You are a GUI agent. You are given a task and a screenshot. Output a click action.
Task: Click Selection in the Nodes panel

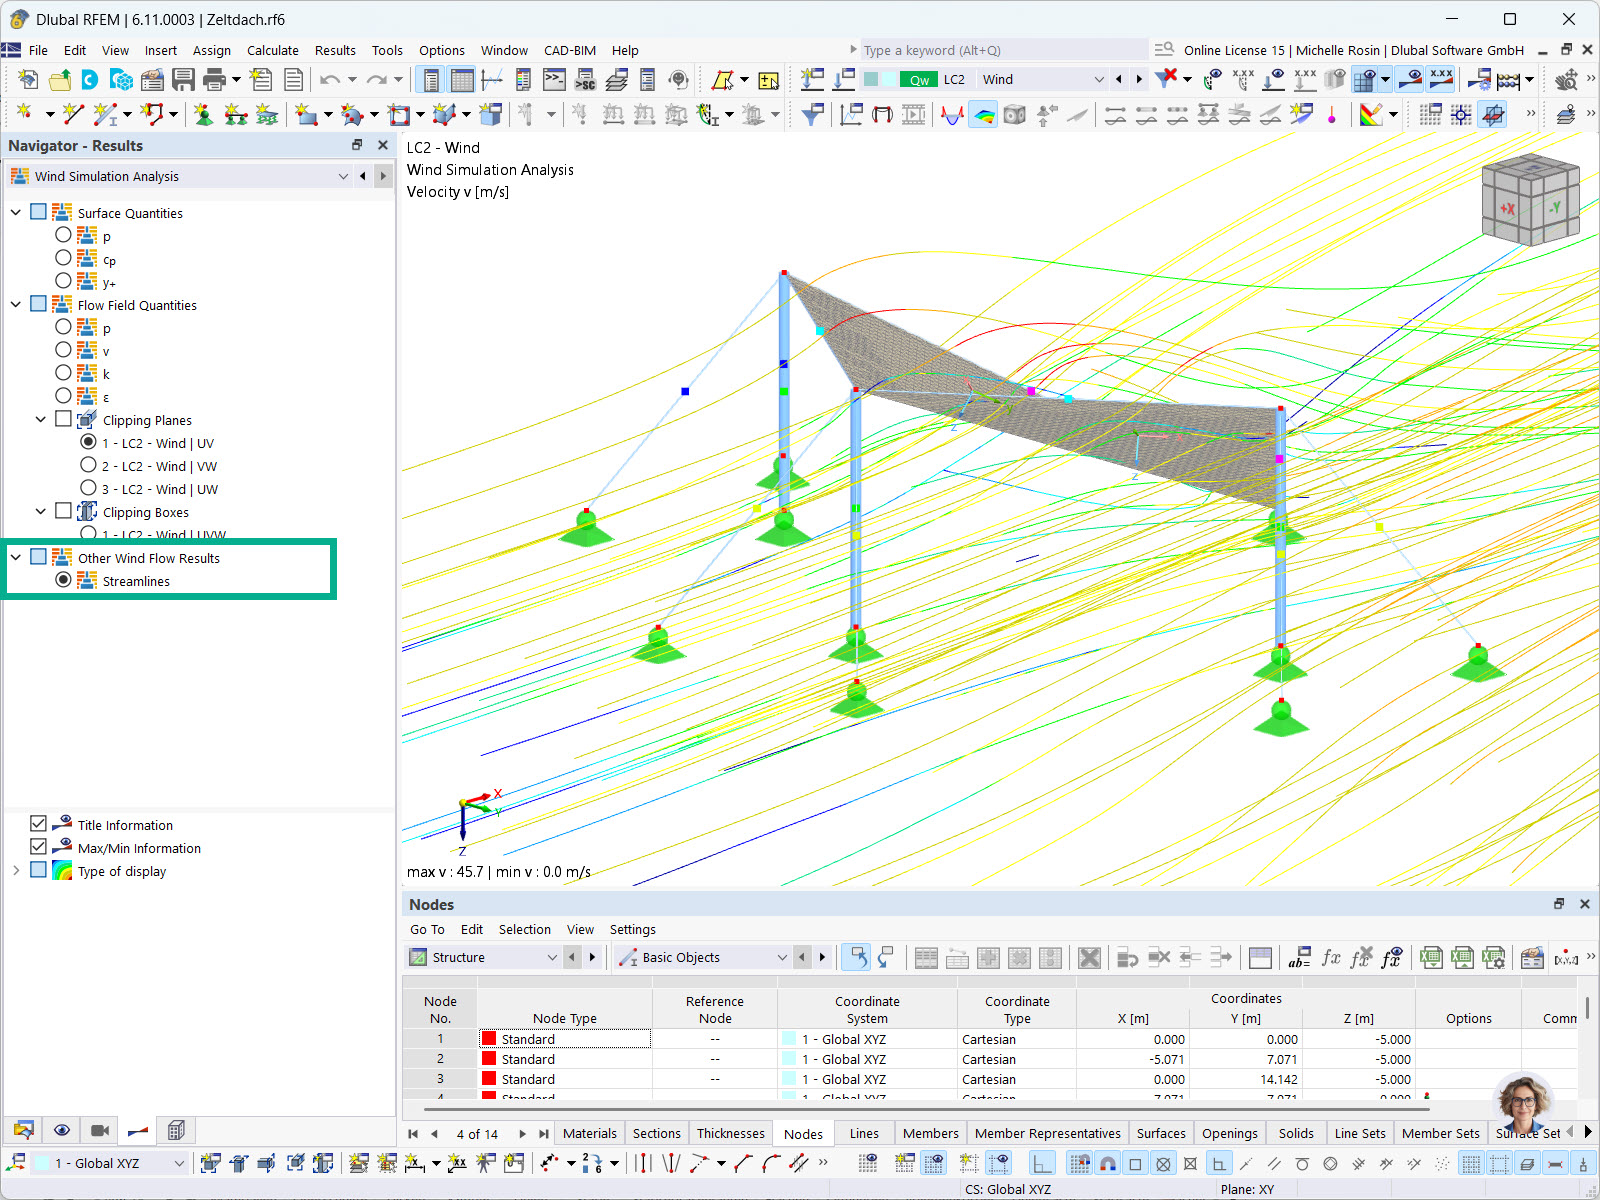(524, 929)
